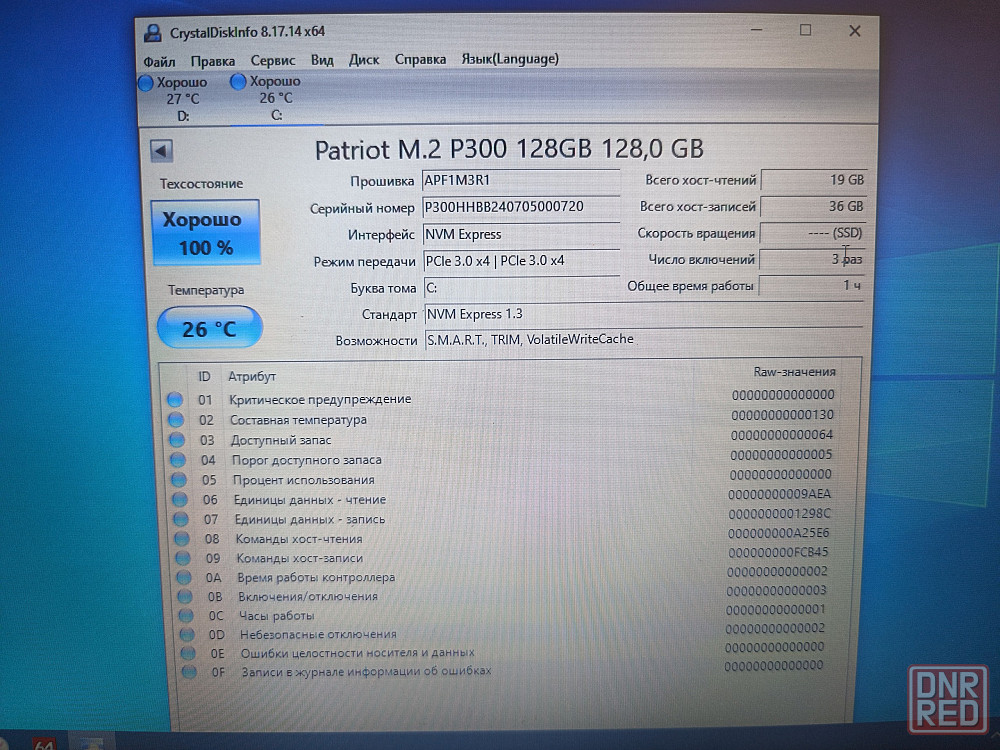Click the Прошивка firmware value field

[520, 181]
